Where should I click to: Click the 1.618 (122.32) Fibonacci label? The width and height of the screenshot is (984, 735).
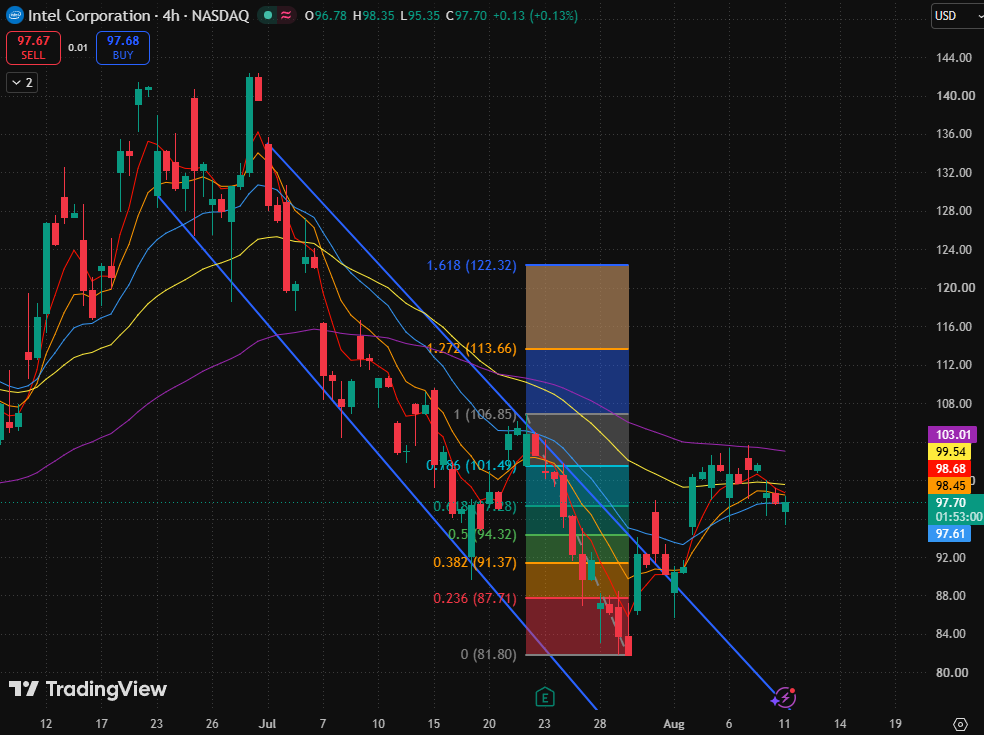click(x=471, y=266)
